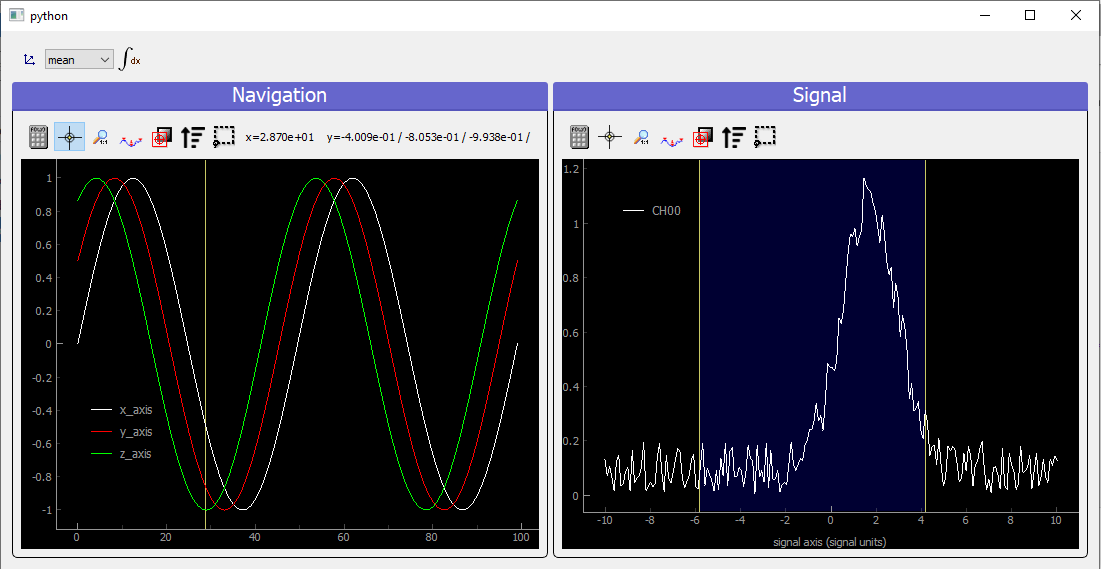This screenshot has height=569, width=1101.
Task: Minimize the python window
Action: coord(985,15)
